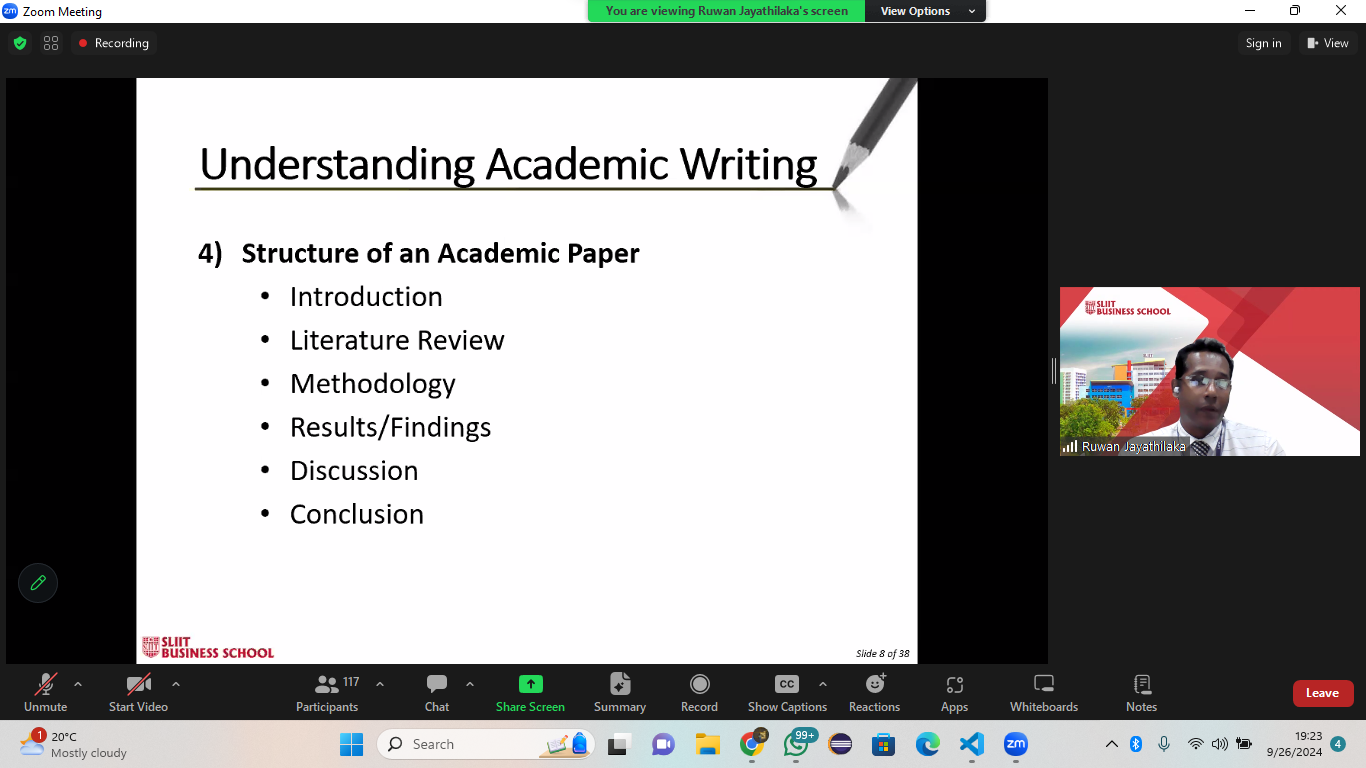The image size is (1366, 768).
Task: Open the Reactions picker
Action: tap(874, 692)
